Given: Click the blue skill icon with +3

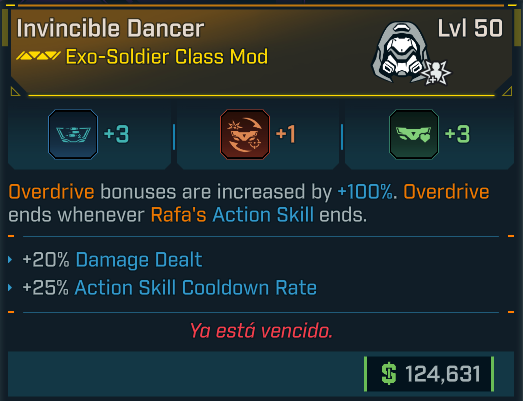Looking at the screenshot, I should 73,134.
